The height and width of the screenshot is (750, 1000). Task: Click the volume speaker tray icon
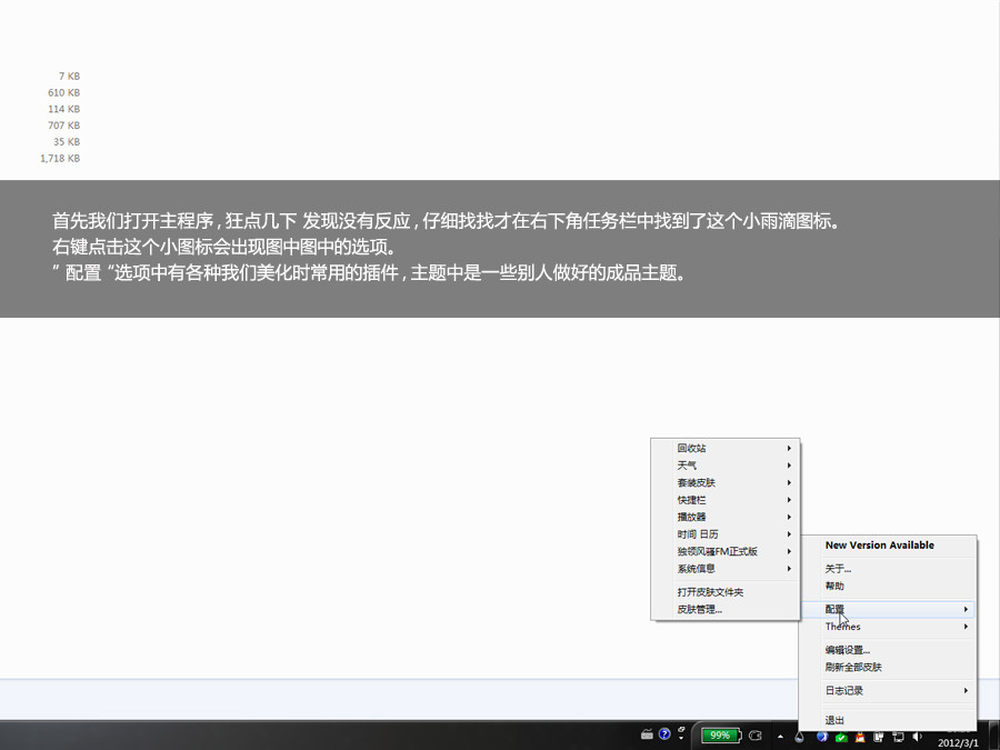click(918, 736)
